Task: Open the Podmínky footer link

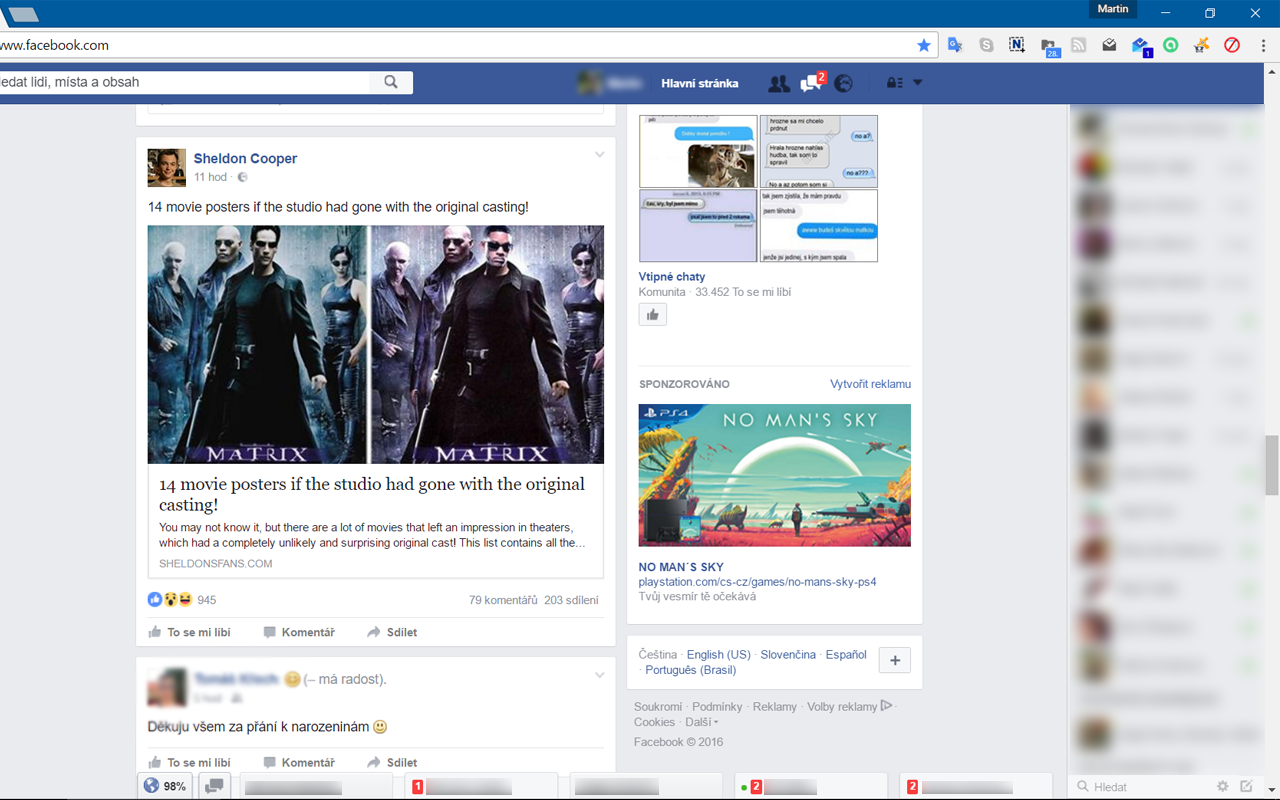Action: tap(717, 707)
